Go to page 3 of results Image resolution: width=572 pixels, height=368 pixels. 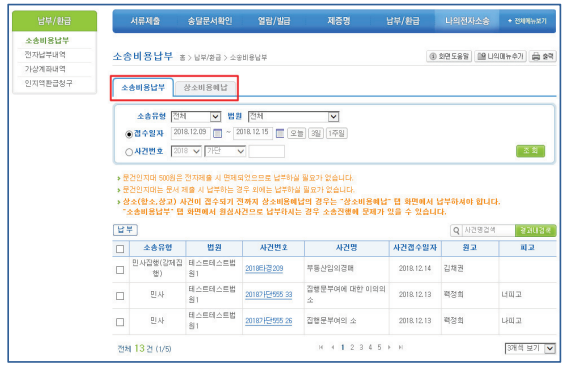click(361, 347)
